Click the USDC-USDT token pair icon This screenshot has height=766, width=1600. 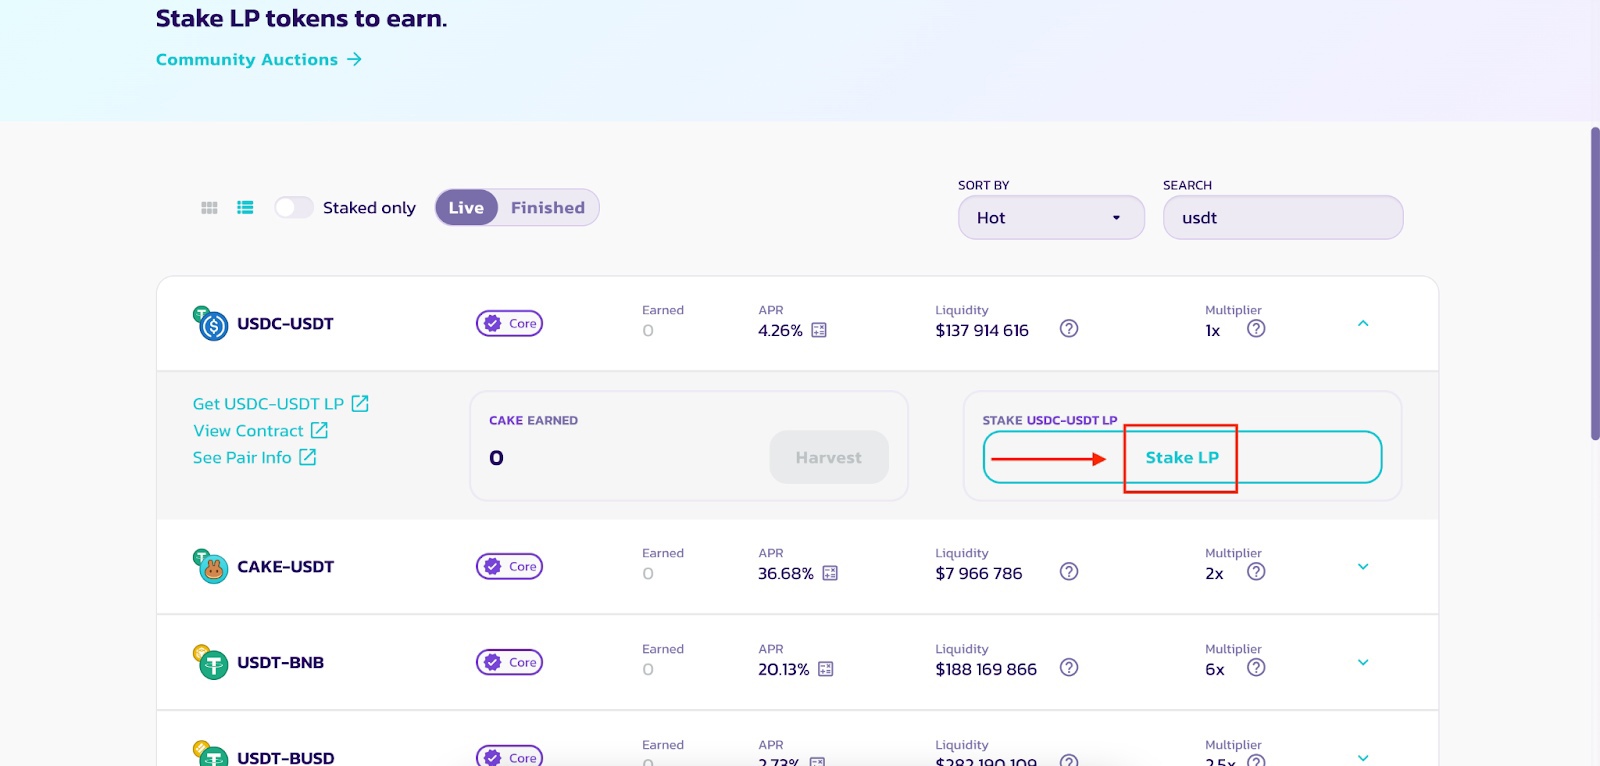(210, 324)
